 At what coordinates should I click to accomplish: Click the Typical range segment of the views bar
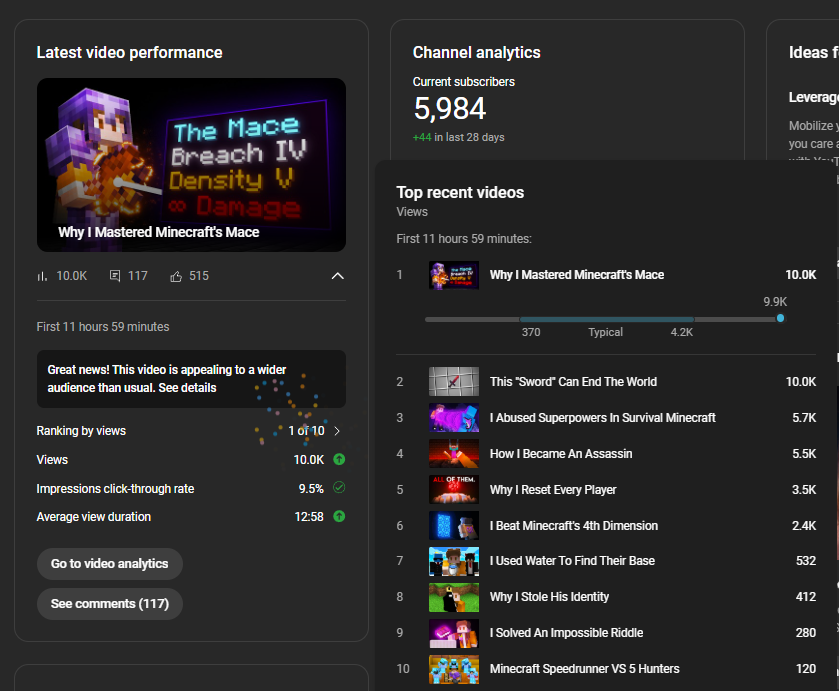[607, 319]
